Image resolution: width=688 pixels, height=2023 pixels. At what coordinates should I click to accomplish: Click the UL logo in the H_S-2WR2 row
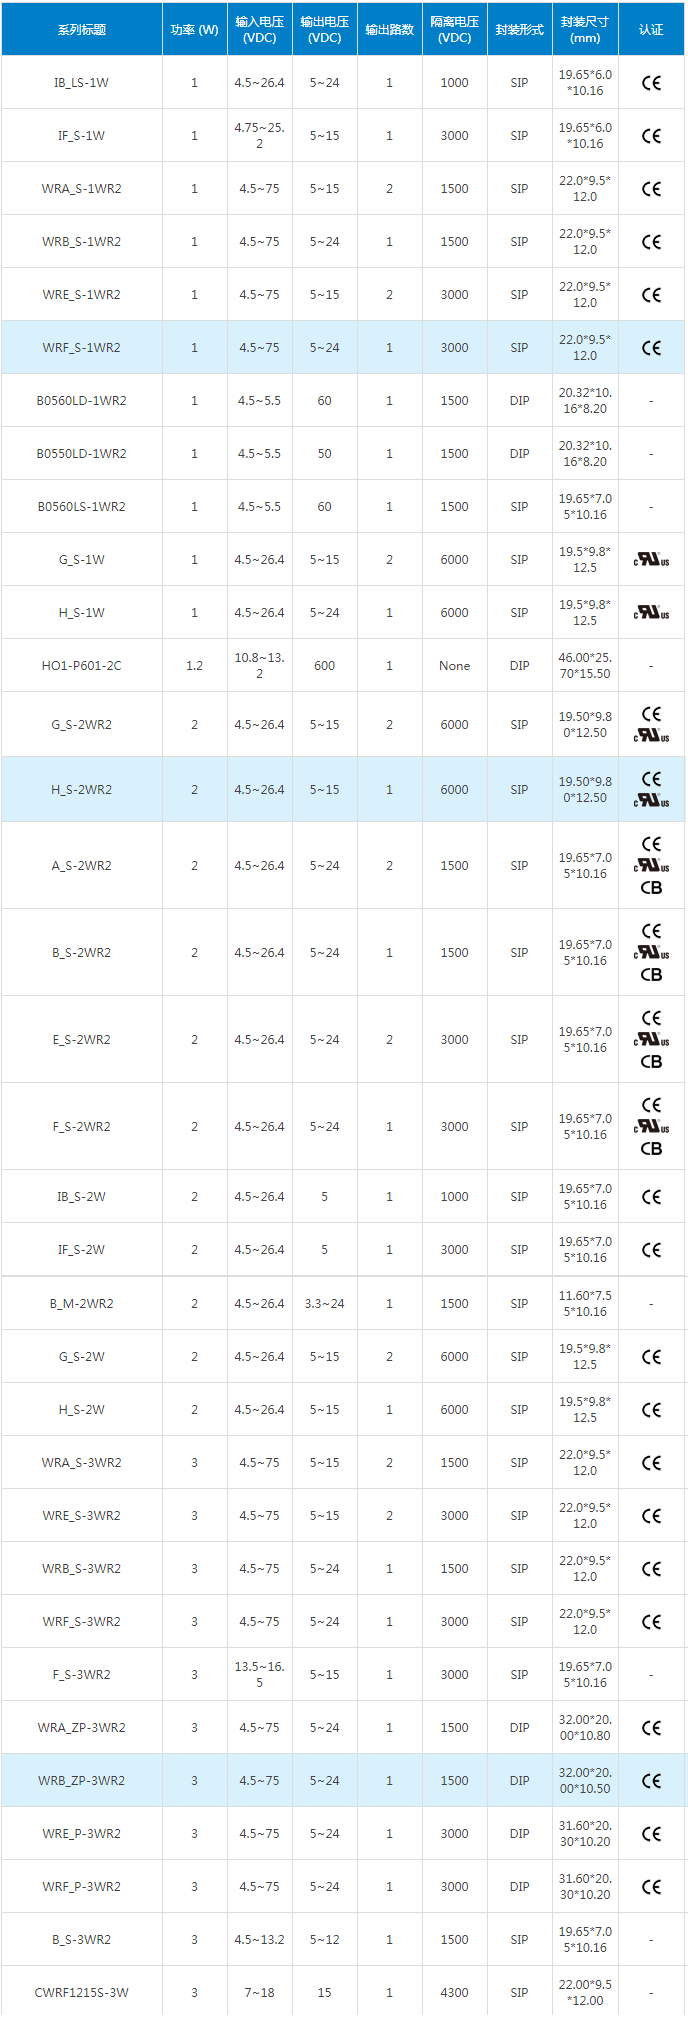[651, 800]
